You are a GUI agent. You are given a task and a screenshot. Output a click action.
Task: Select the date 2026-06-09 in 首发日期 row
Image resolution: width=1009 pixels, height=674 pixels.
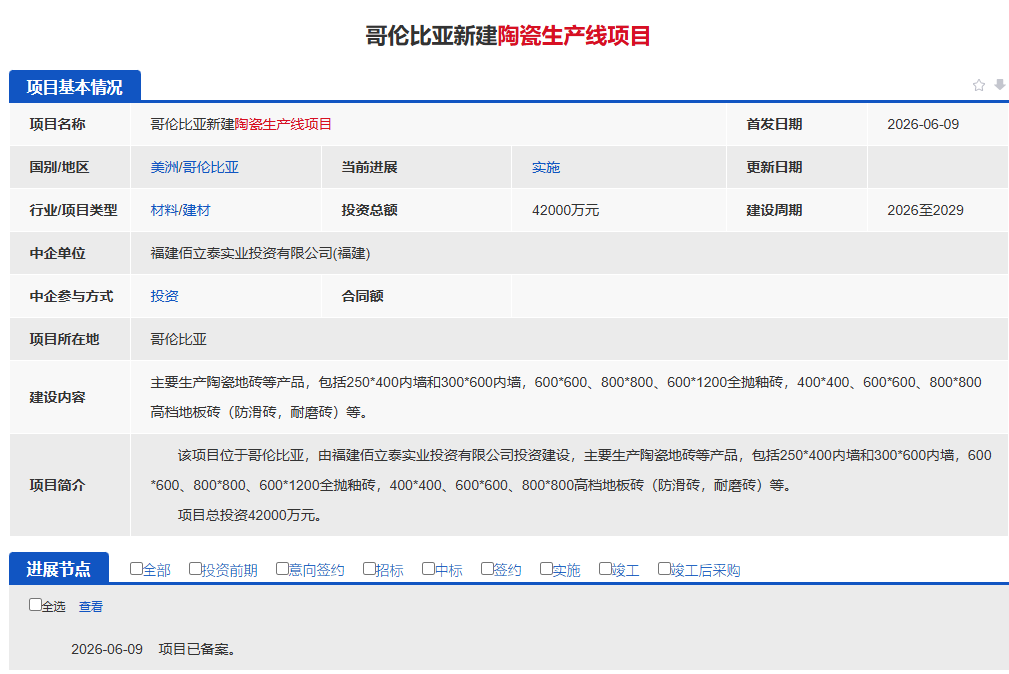923,124
